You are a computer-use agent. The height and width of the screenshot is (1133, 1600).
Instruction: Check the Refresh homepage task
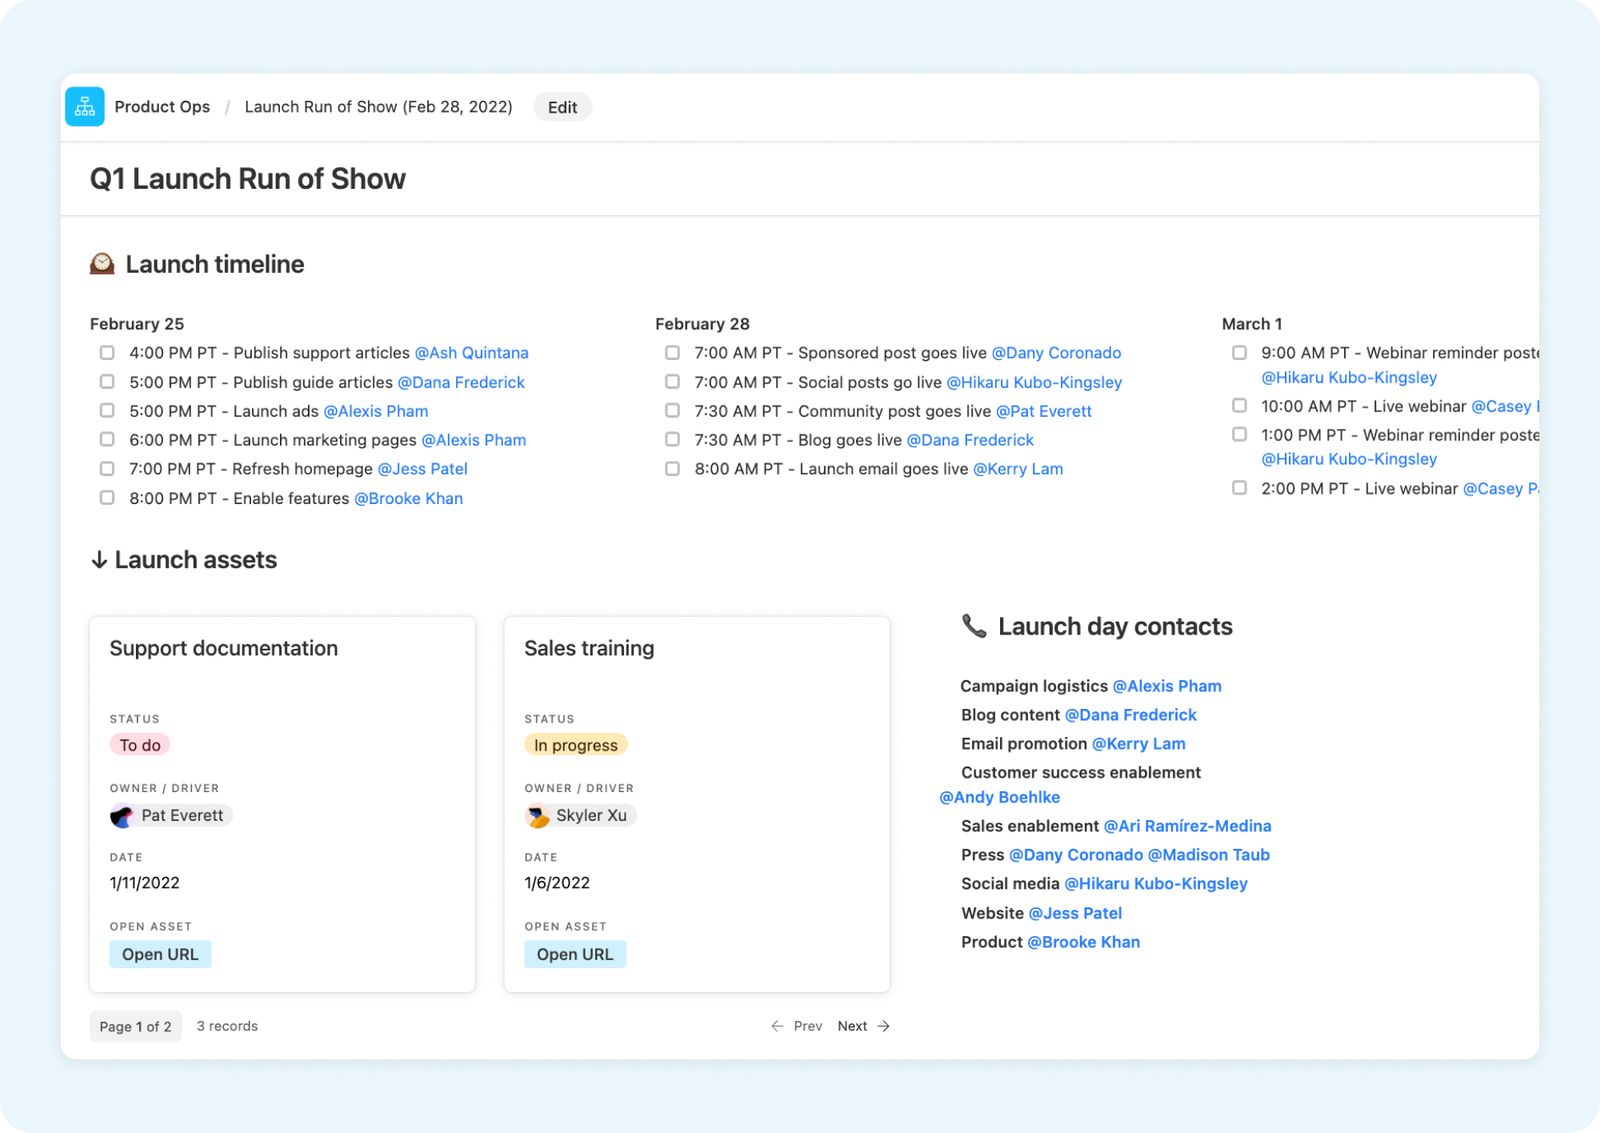click(107, 469)
